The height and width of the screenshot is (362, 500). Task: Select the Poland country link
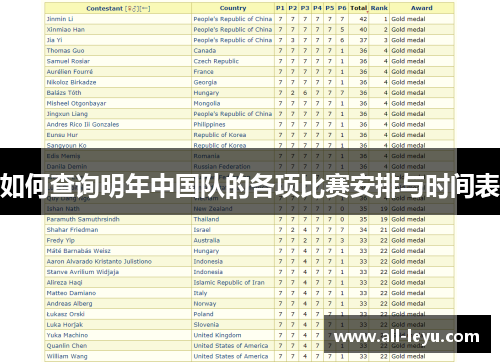pos(203,314)
